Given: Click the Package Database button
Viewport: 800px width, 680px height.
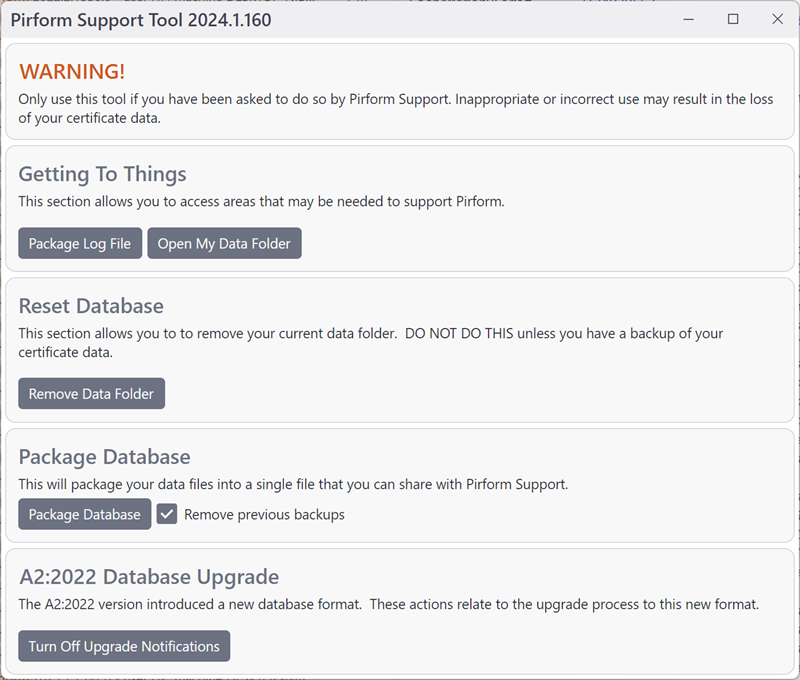Looking at the screenshot, I should [85, 514].
